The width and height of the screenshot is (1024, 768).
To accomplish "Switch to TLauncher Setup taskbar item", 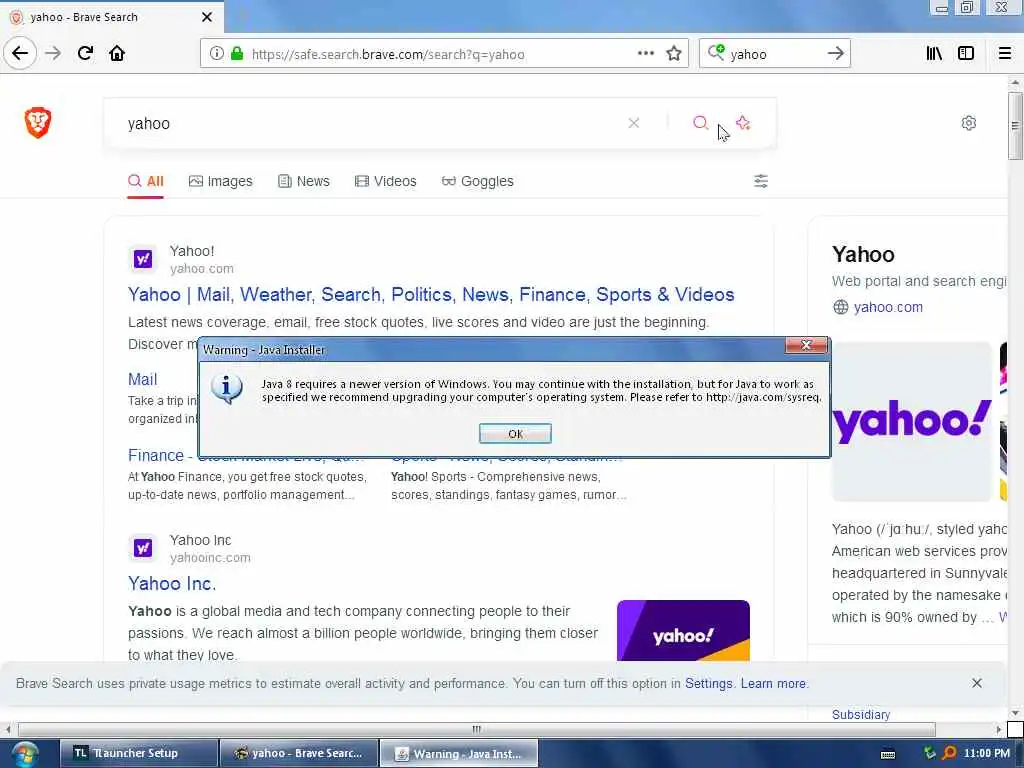I will (x=139, y=754).
